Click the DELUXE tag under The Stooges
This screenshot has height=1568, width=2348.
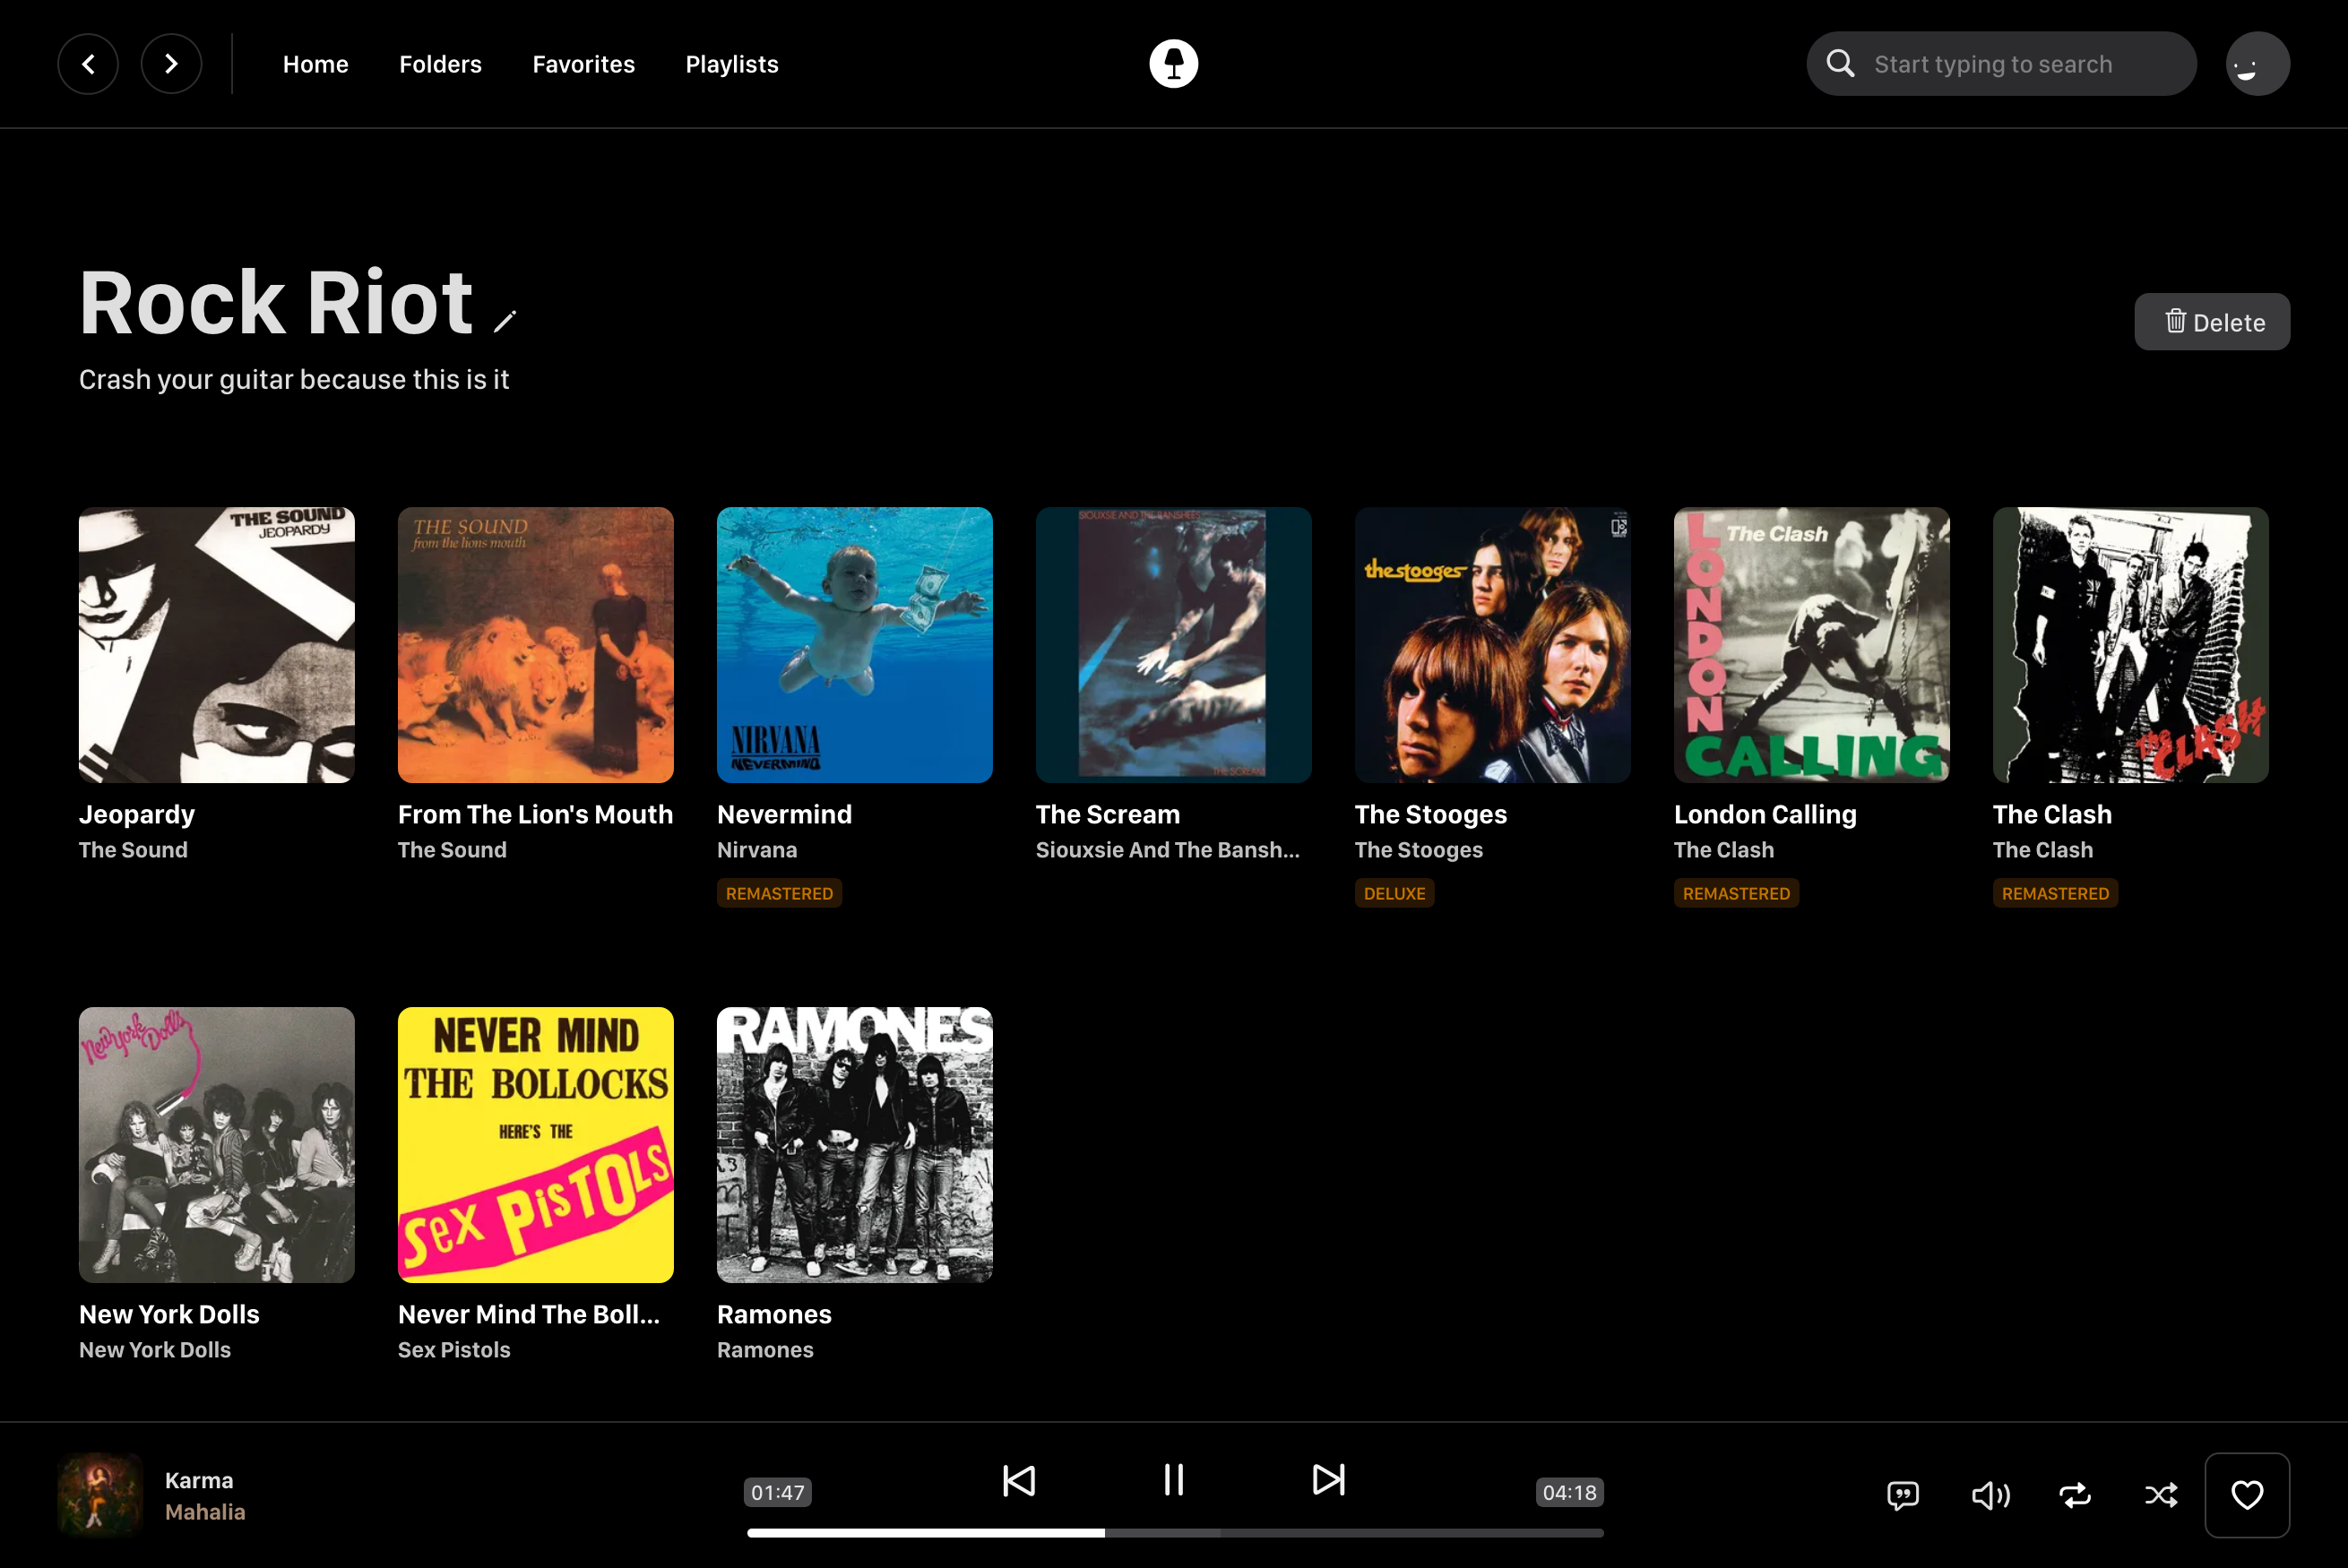tap(1394, 893)
